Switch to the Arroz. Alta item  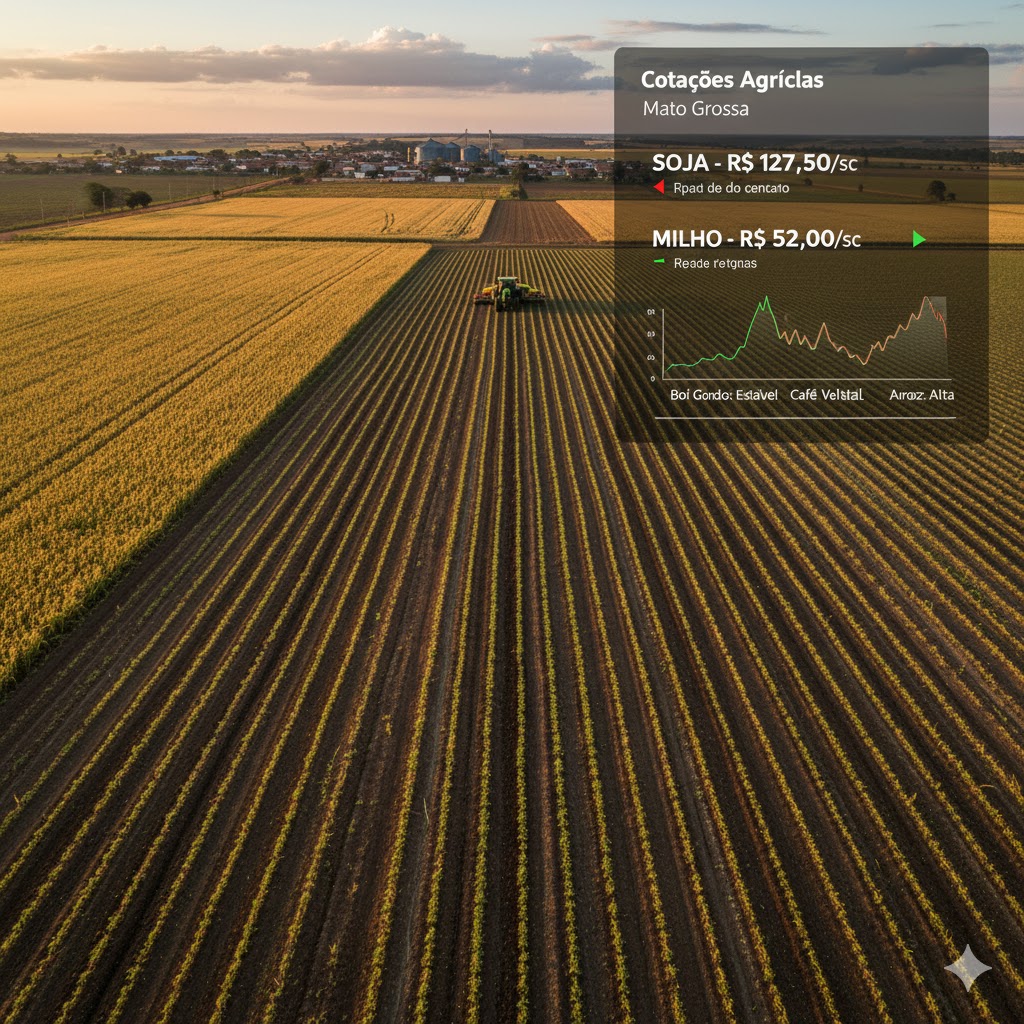(921, 395)
